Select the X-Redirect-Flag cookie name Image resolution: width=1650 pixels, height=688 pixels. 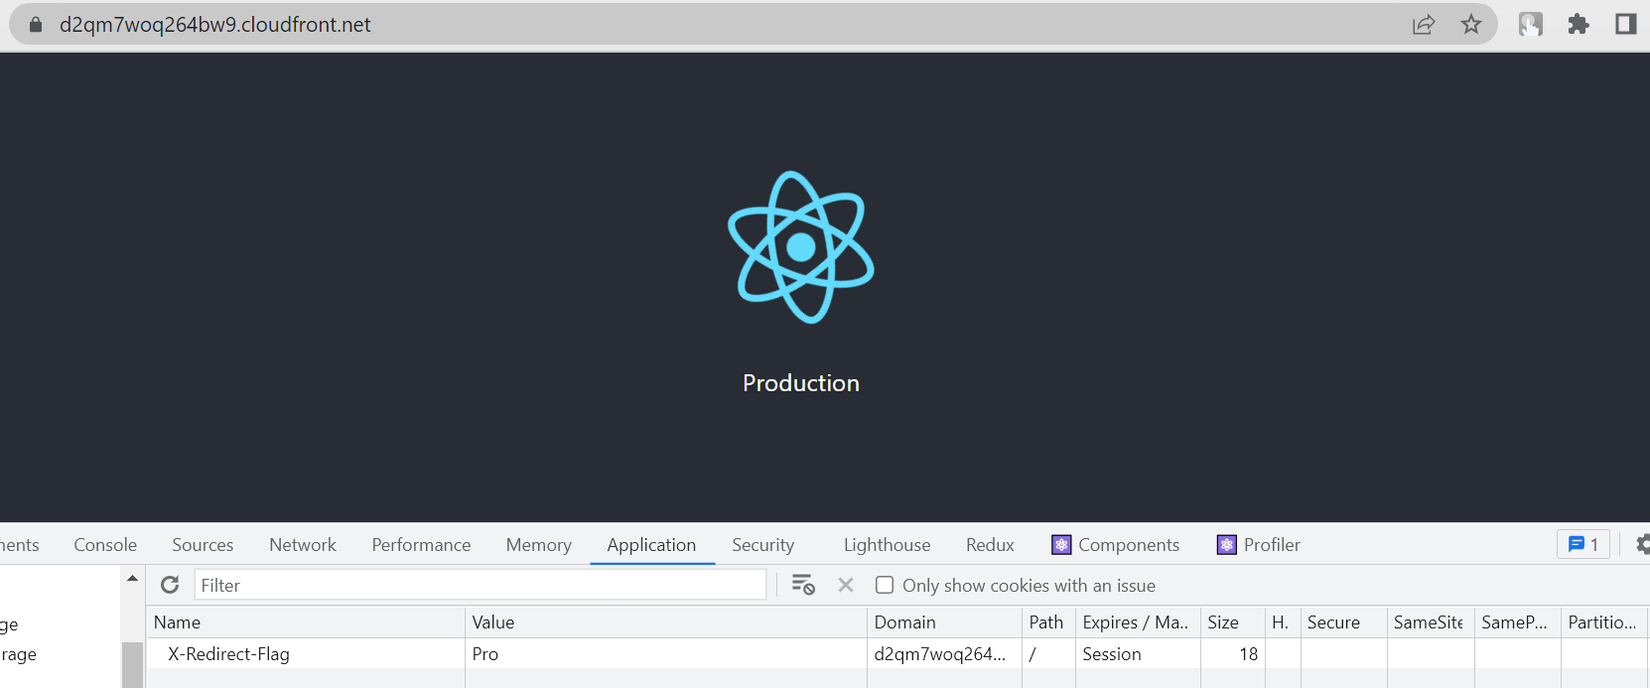pos(228,654)
